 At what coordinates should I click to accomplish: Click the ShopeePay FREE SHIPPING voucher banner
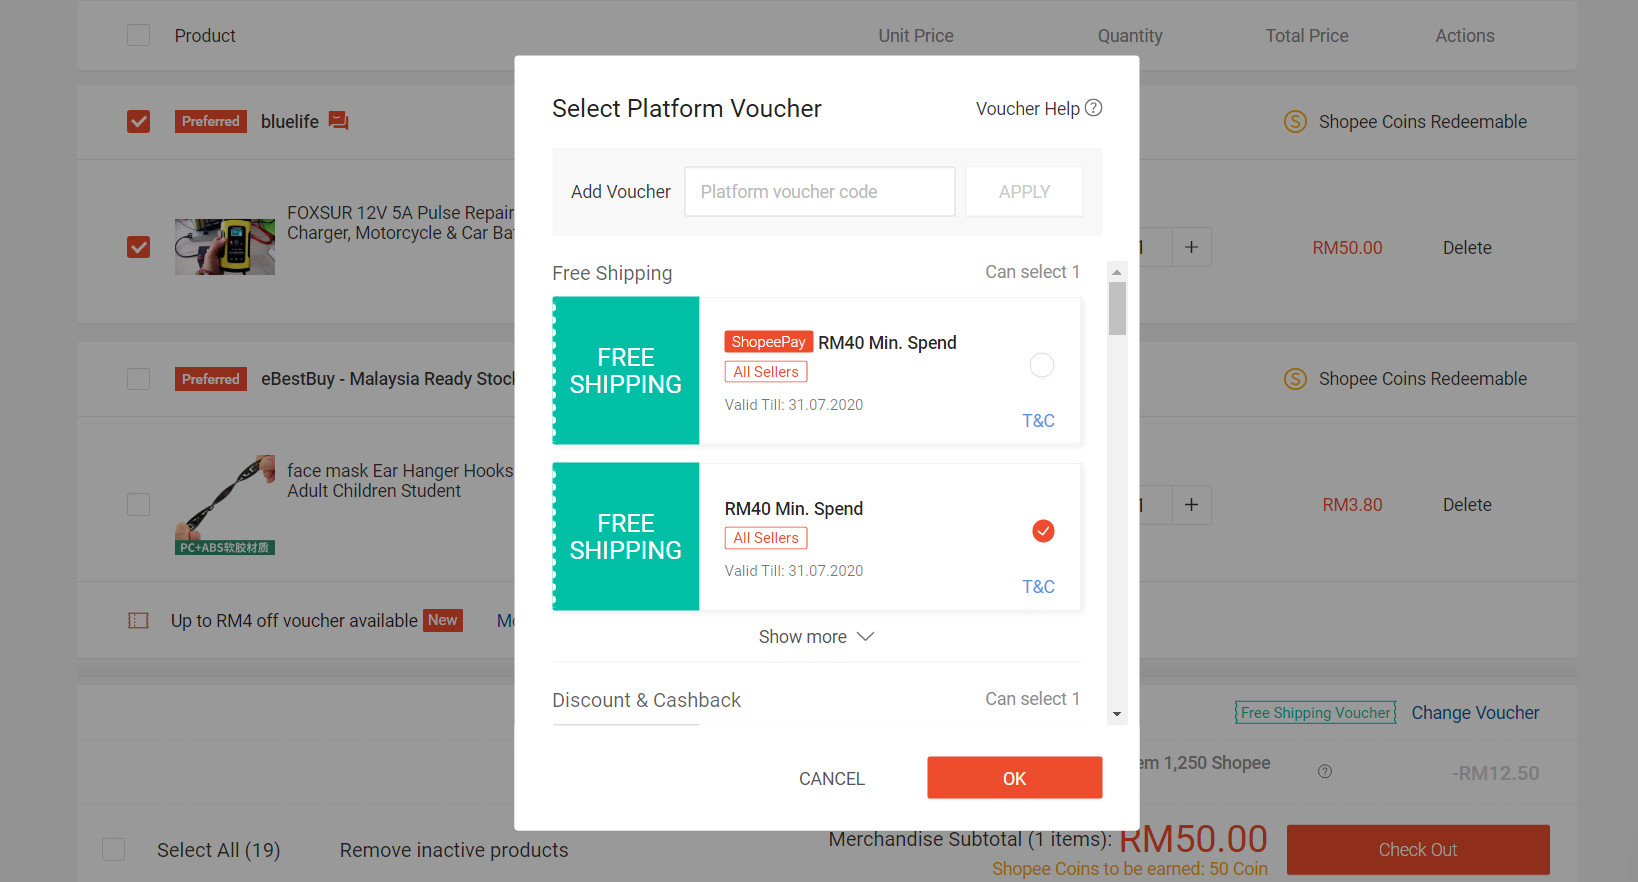pyautogui.click(x=626, y=371)
